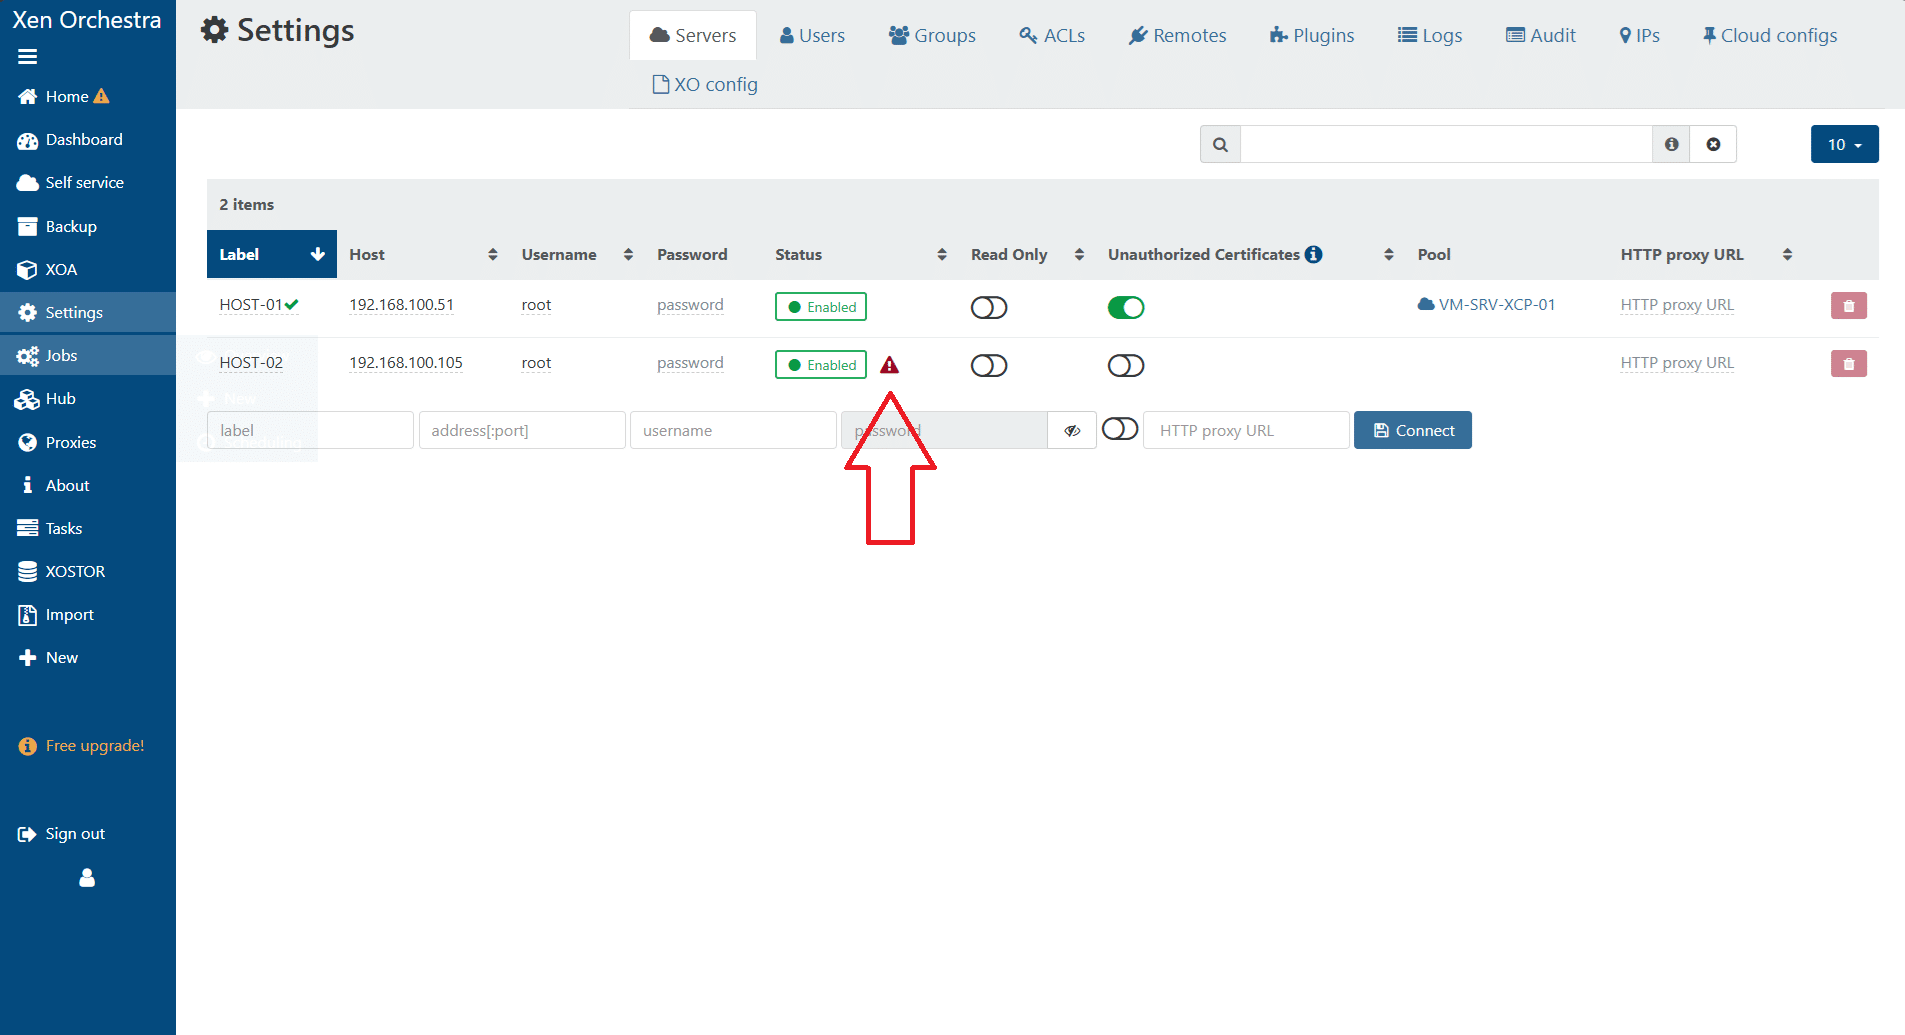Screen dimensions: 1905x1035
Task: Open the Remotes tab
Action: (1177, 35)
